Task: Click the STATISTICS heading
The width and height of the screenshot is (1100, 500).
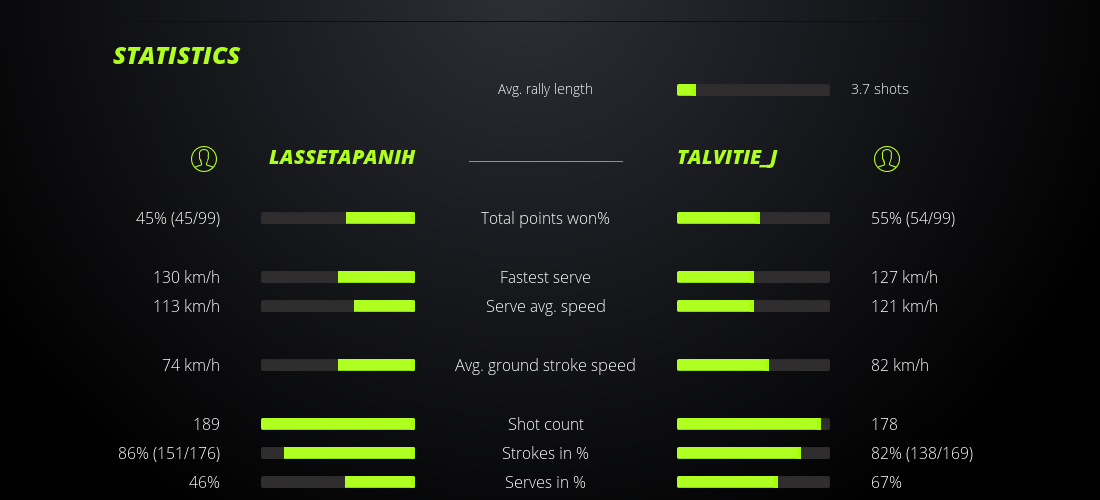Action: coord(176,56)
